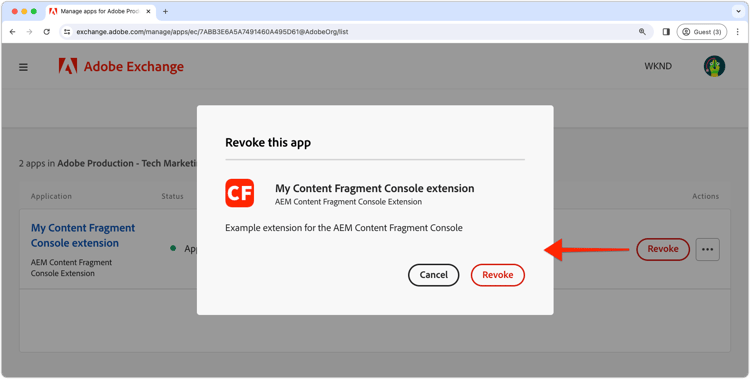Click the zoom magnifier icon in address bar
This screenshot has width=750, height=379.
(x=642, y=32)
